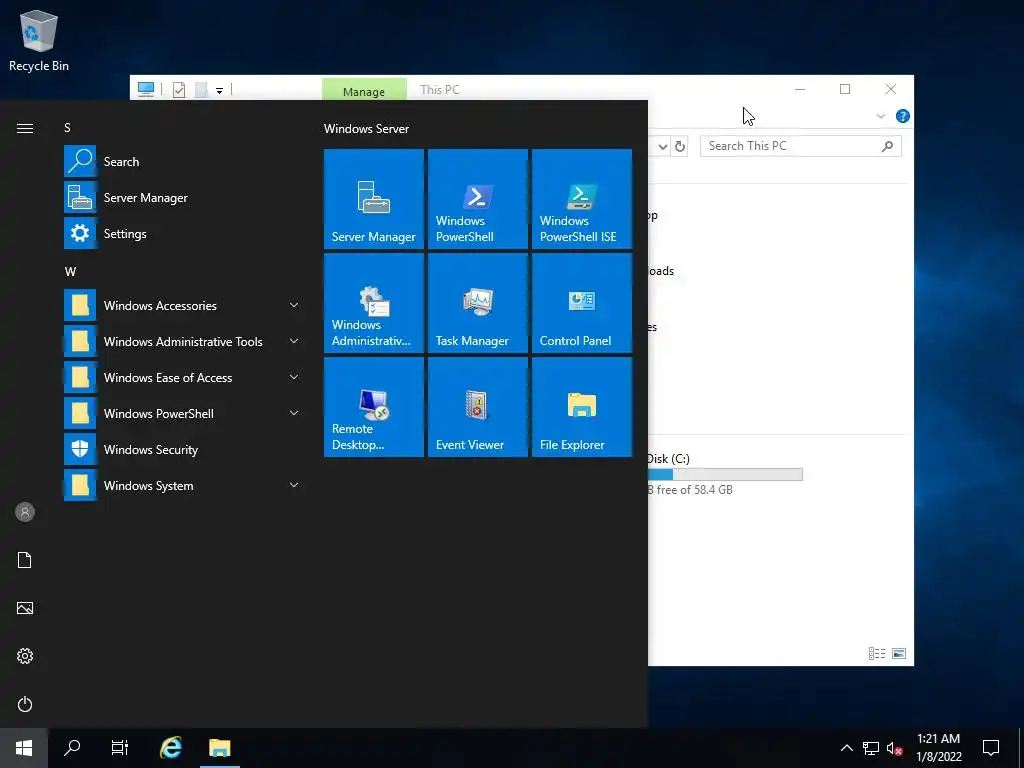Click the letter S app list header

[x=67, y=128]
